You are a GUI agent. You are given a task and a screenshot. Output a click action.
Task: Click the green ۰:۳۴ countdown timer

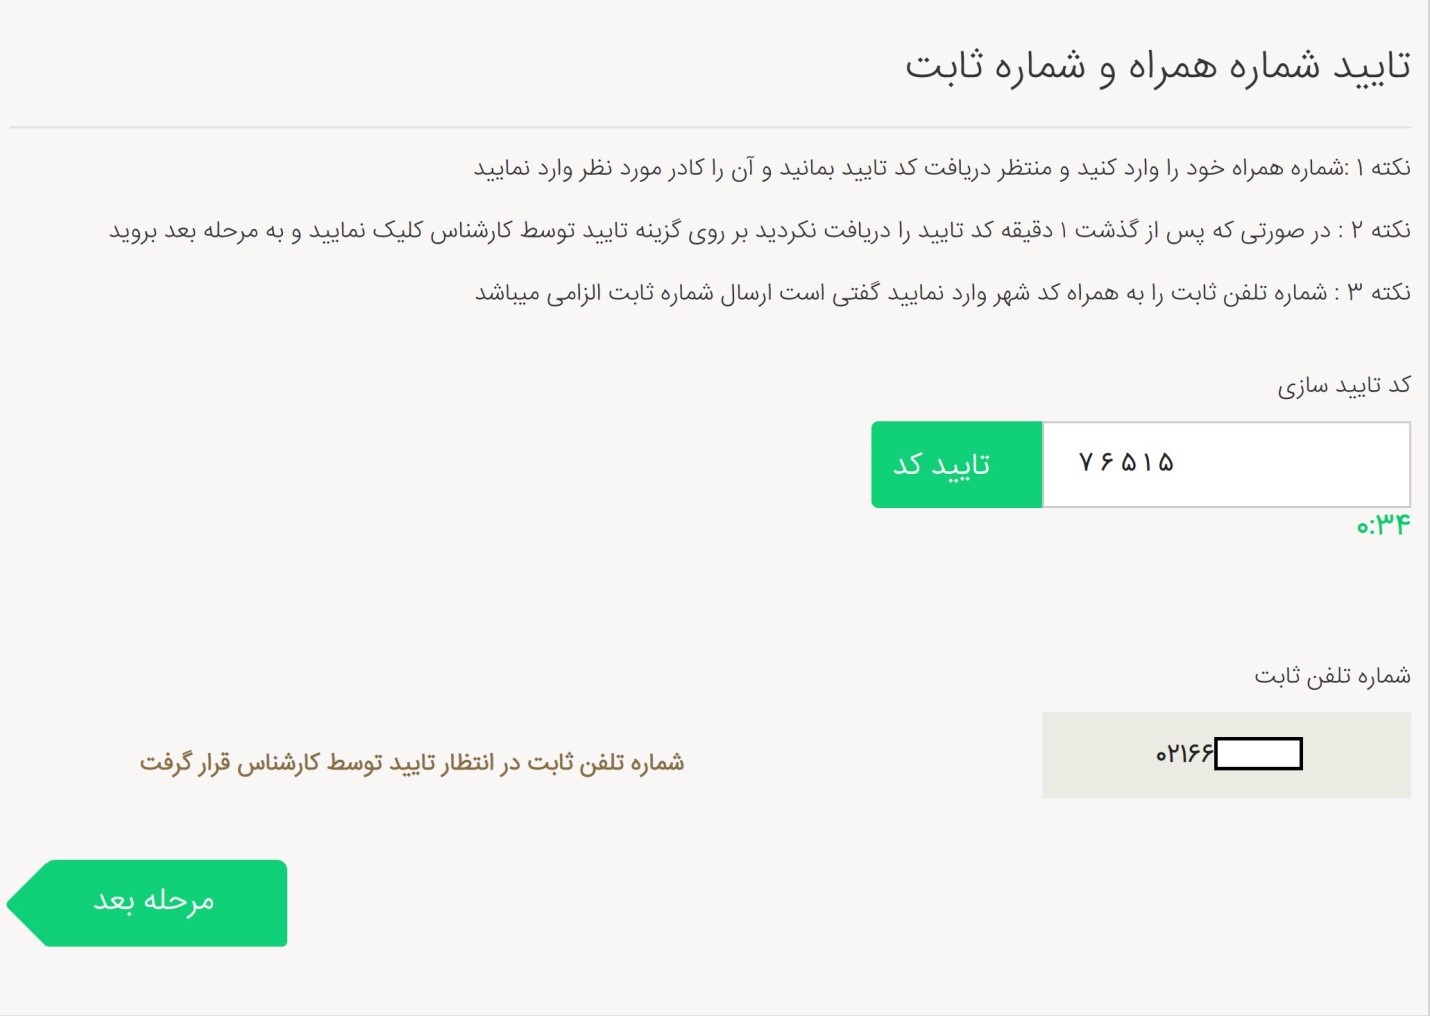point(1383,525)
